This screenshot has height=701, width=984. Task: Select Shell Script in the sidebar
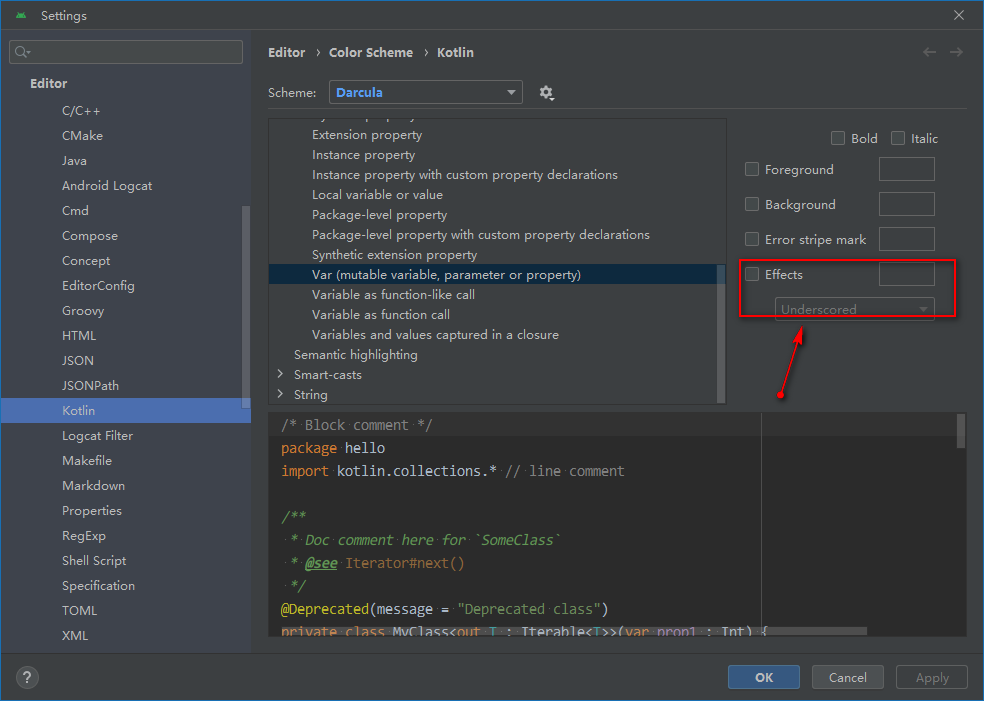pyautogui.click(x=94, y=560)
